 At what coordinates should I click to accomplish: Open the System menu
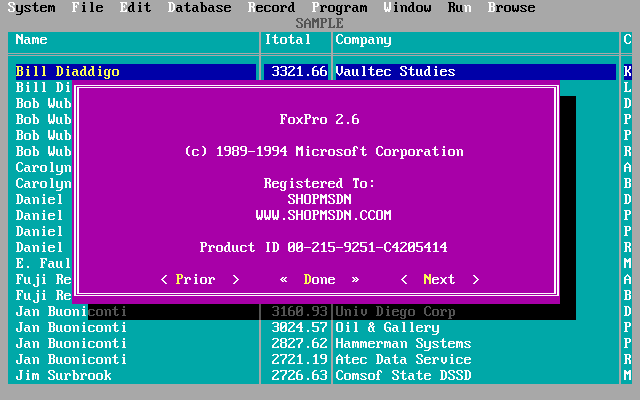tap(31, 8)
